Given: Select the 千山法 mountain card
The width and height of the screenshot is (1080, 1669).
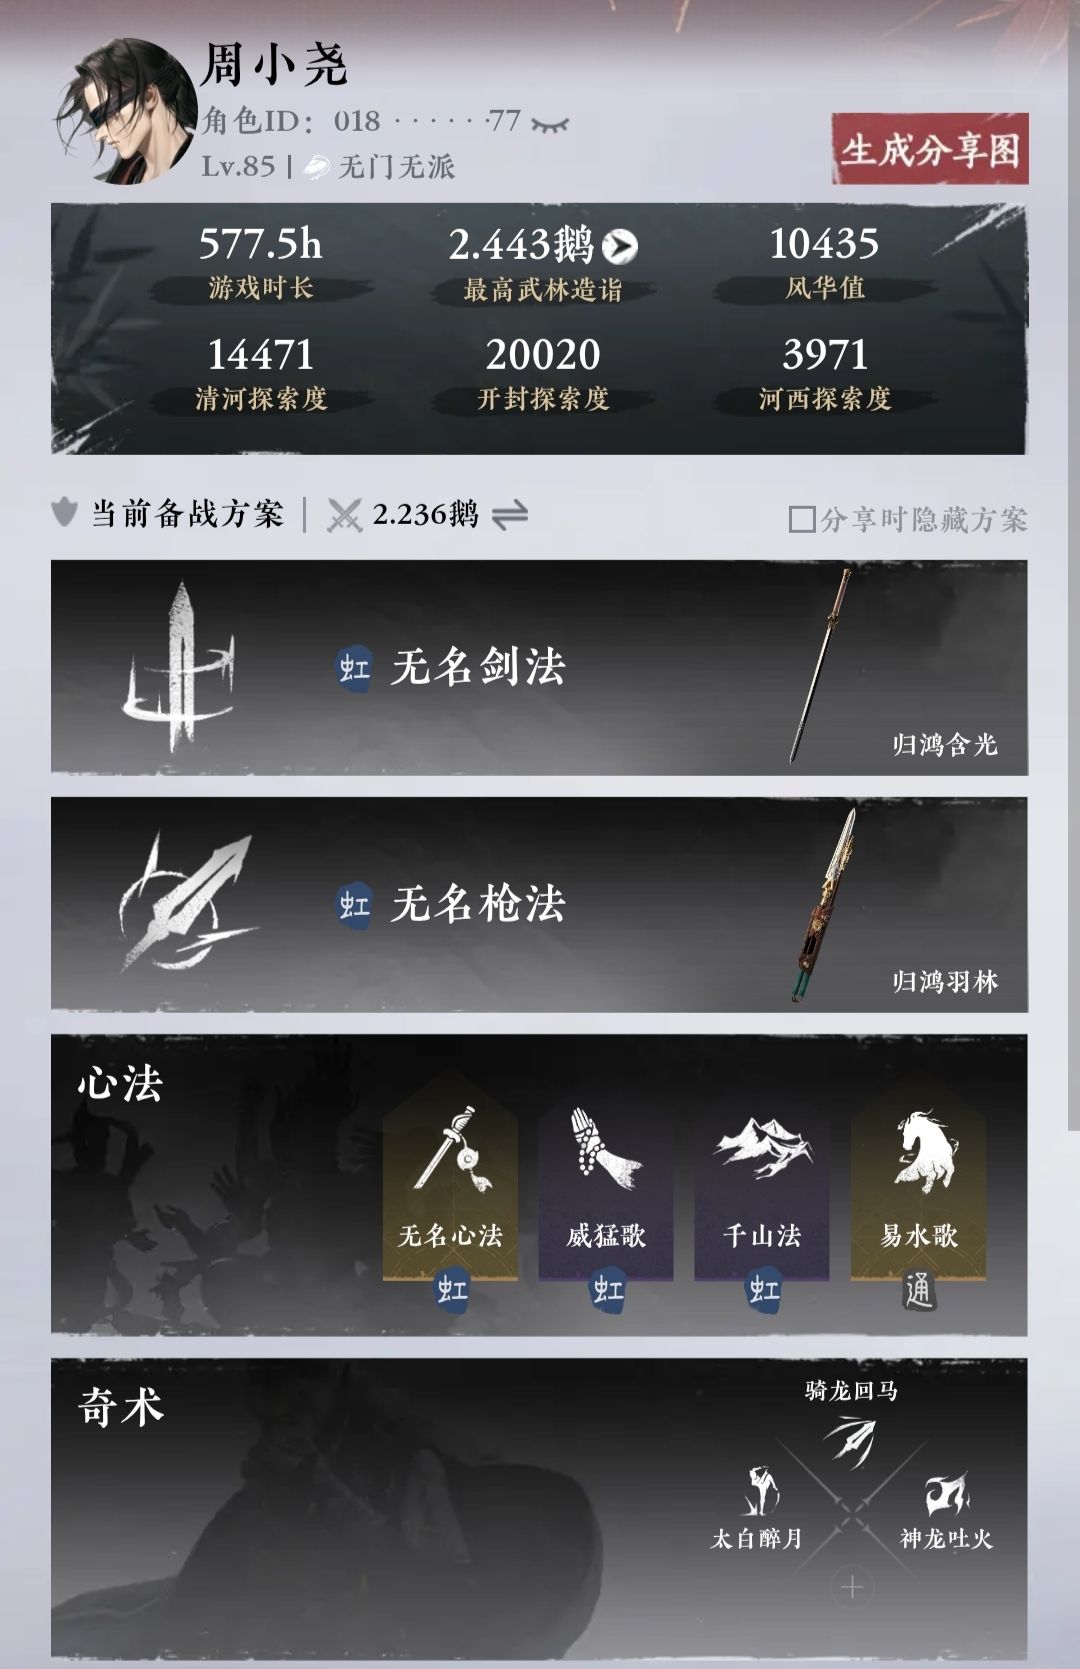Looking at the screenshot, I should (x=762, y=1190).
